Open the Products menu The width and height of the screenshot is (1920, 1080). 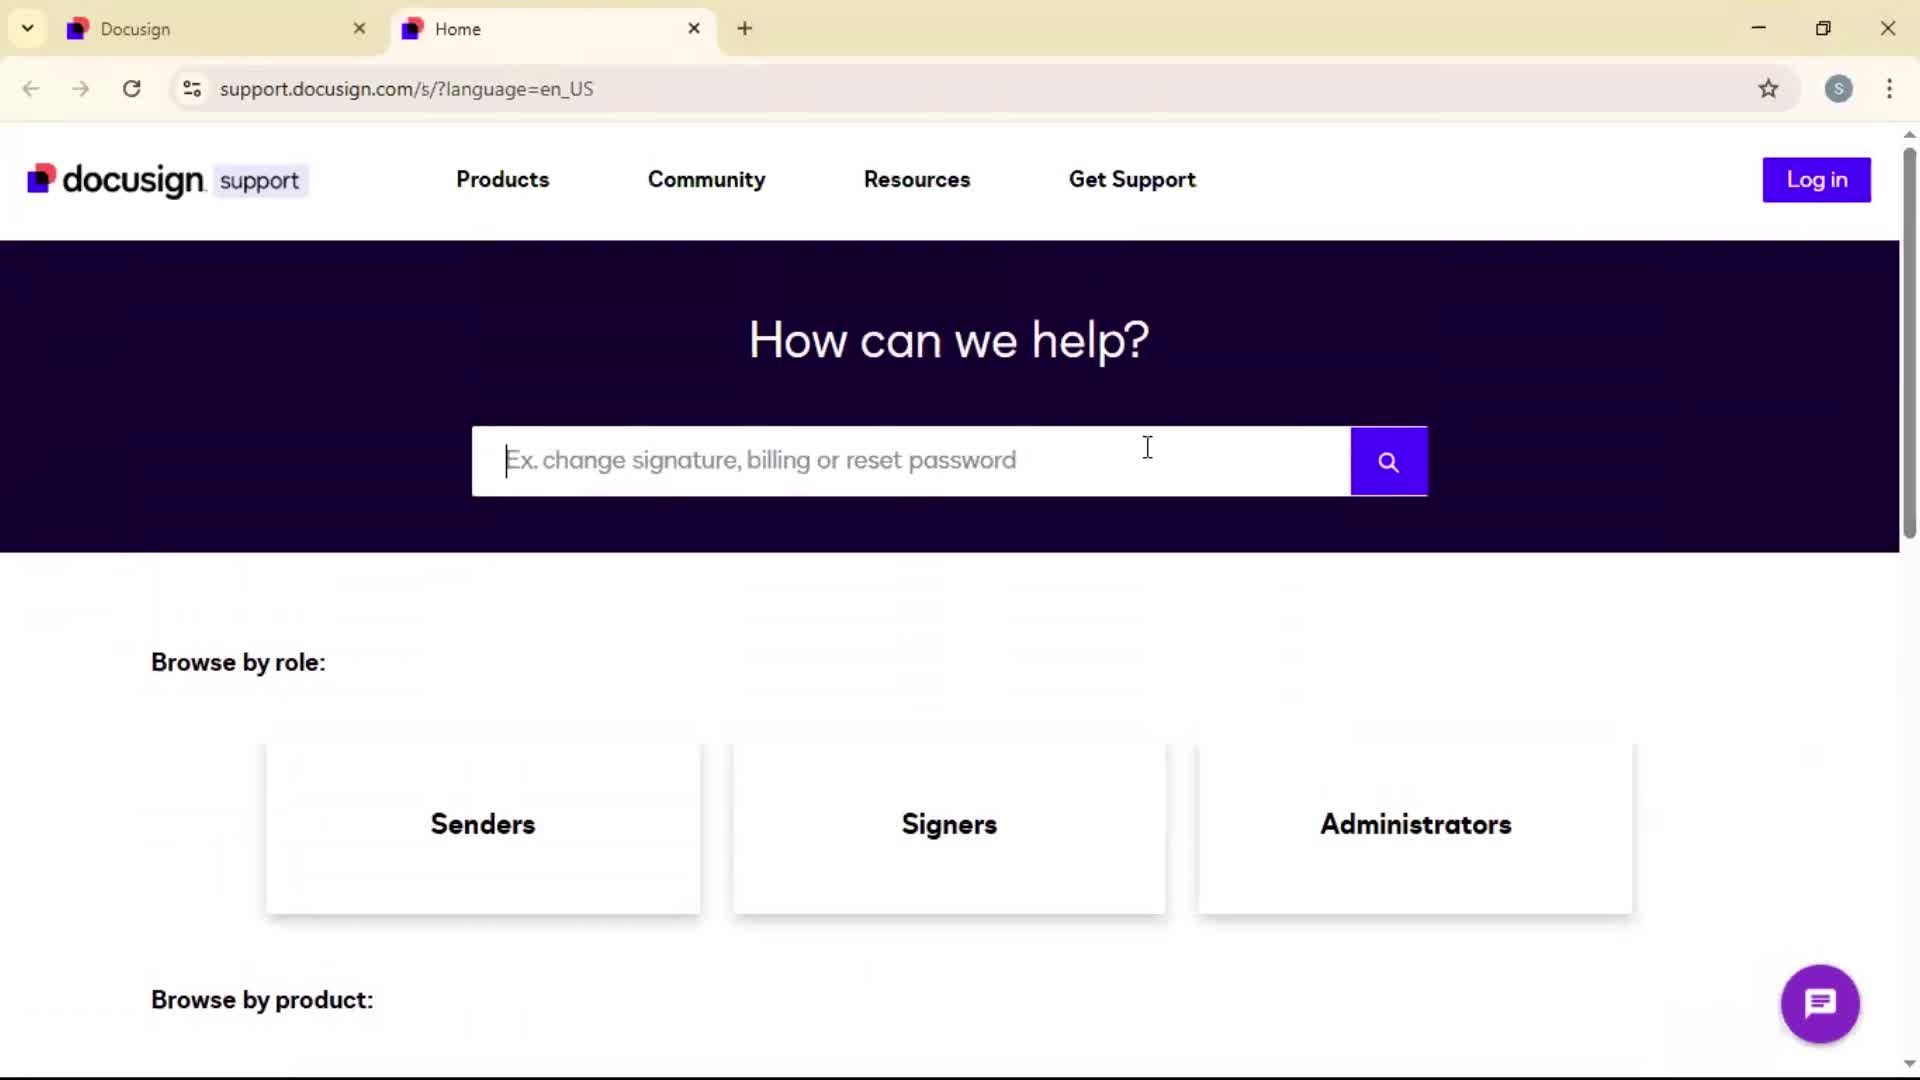click(x=502, y=180)
